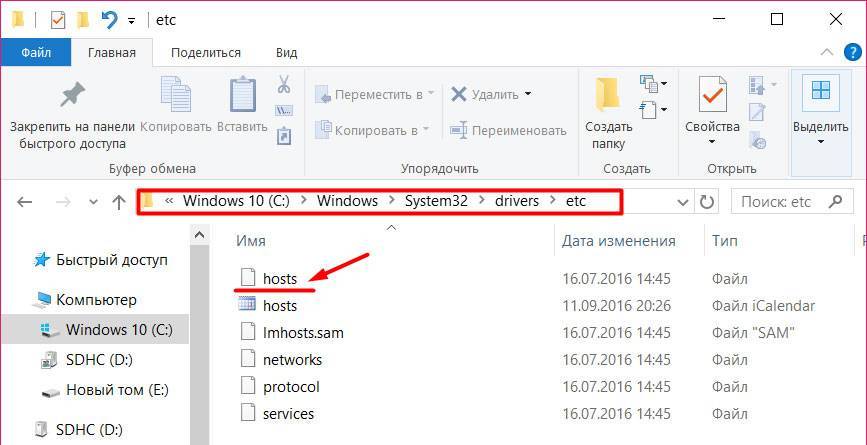Select Быстрый доступ in navigation pane
Screen dimensions: 867x445
pyautogui.click(x=112, y=260)
